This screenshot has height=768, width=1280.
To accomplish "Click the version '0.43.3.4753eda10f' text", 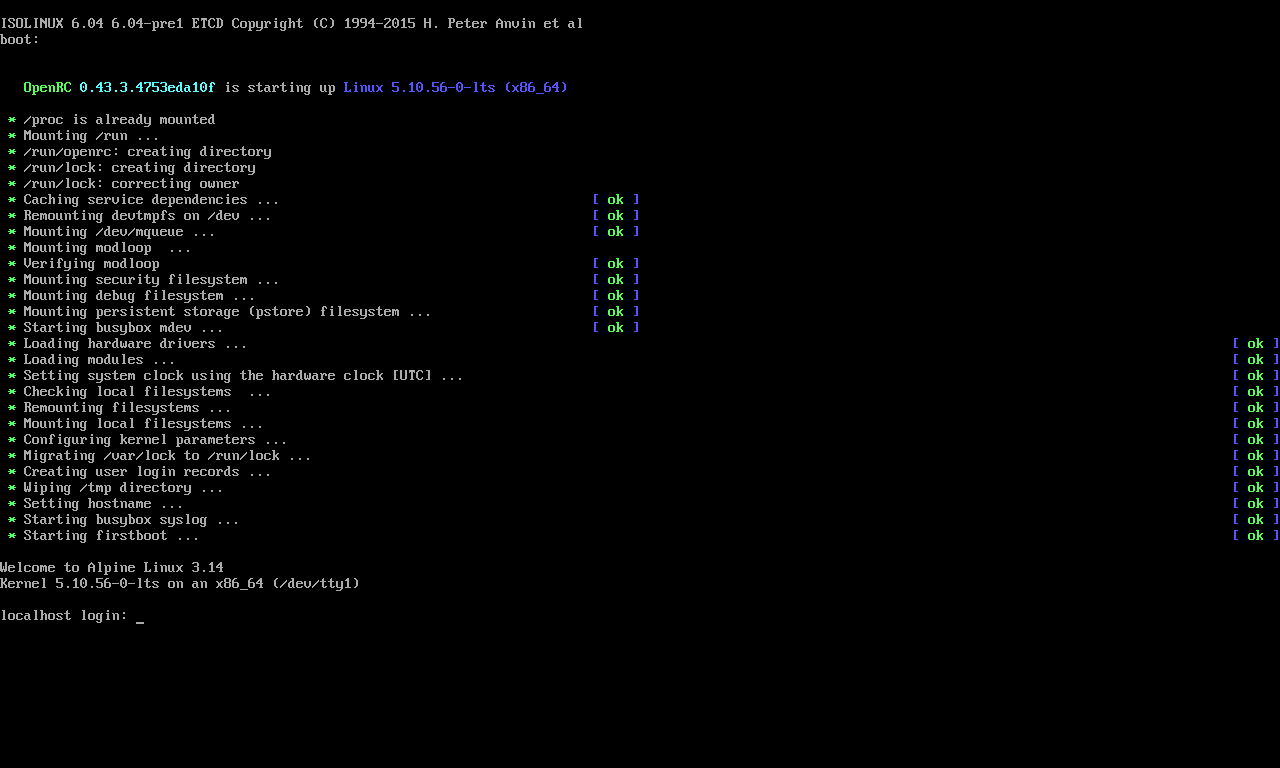I will click(148, 87).
